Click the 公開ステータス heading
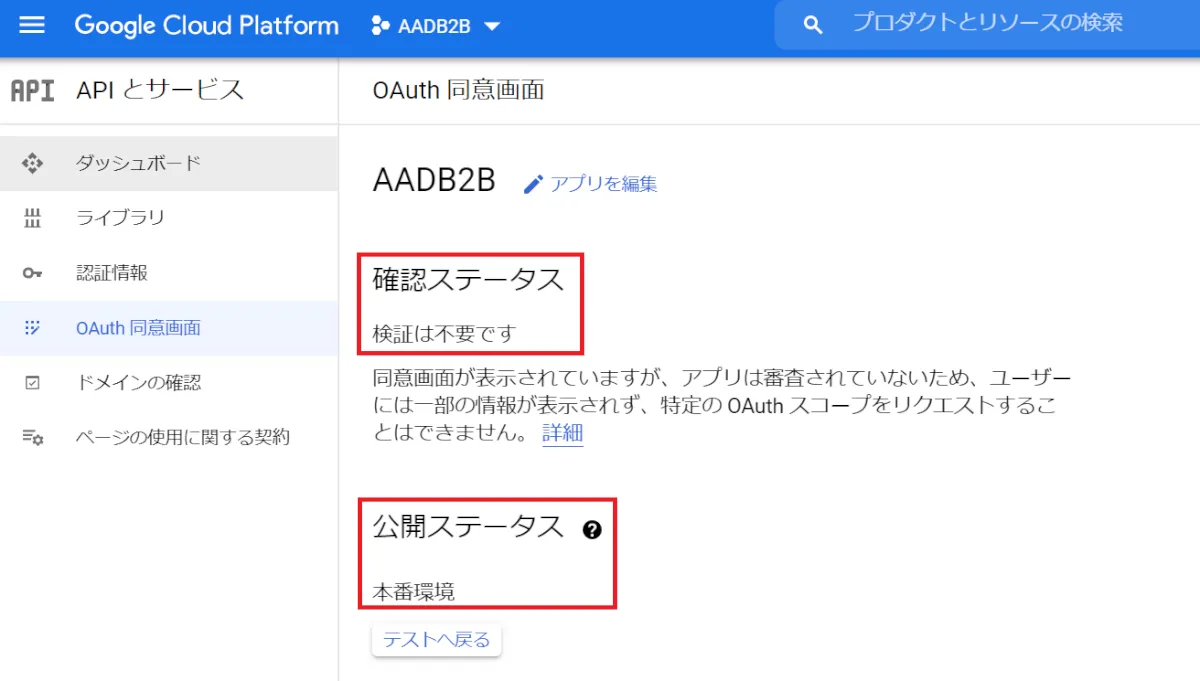This screenshot has width=1200, height=681. pos(469,527)
